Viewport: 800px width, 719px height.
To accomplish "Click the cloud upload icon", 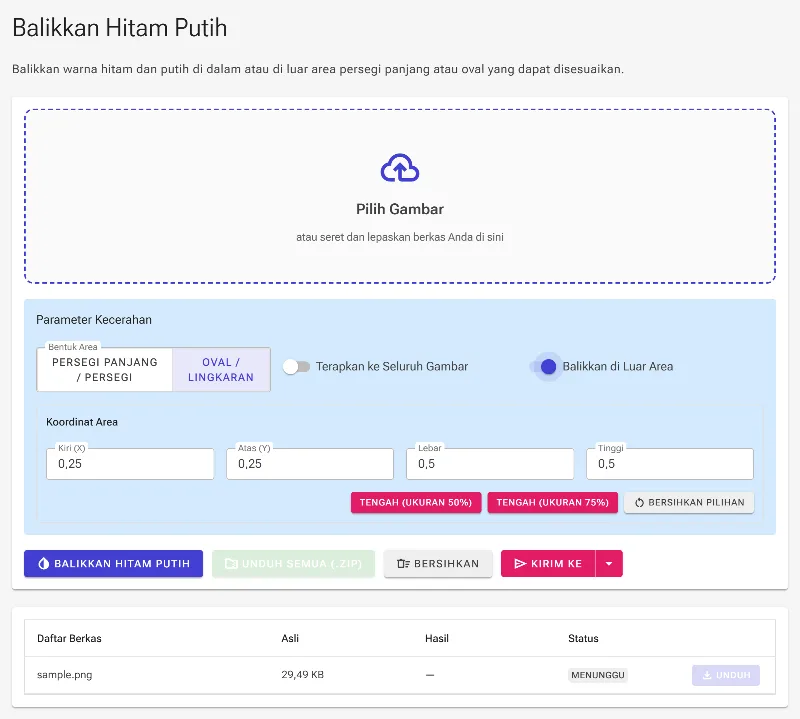I will tap(400, 168).
